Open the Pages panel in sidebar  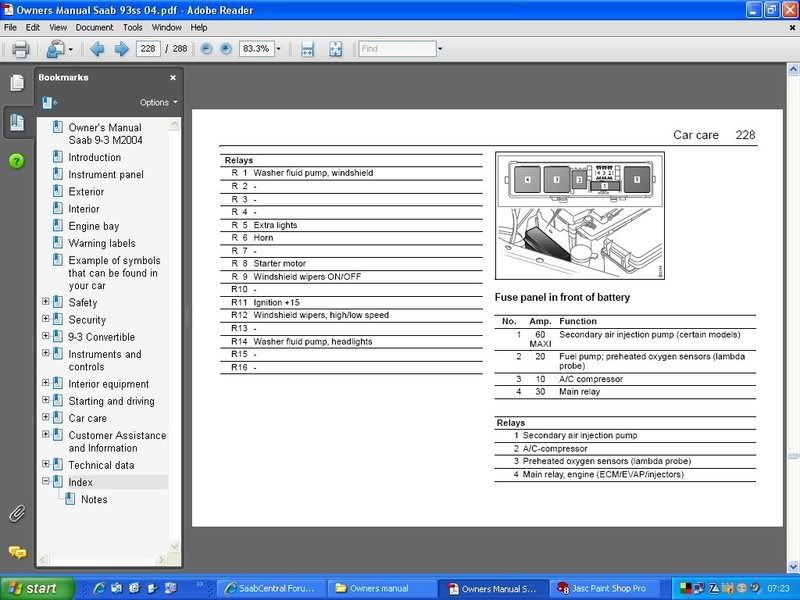click(x=17, y=83)
